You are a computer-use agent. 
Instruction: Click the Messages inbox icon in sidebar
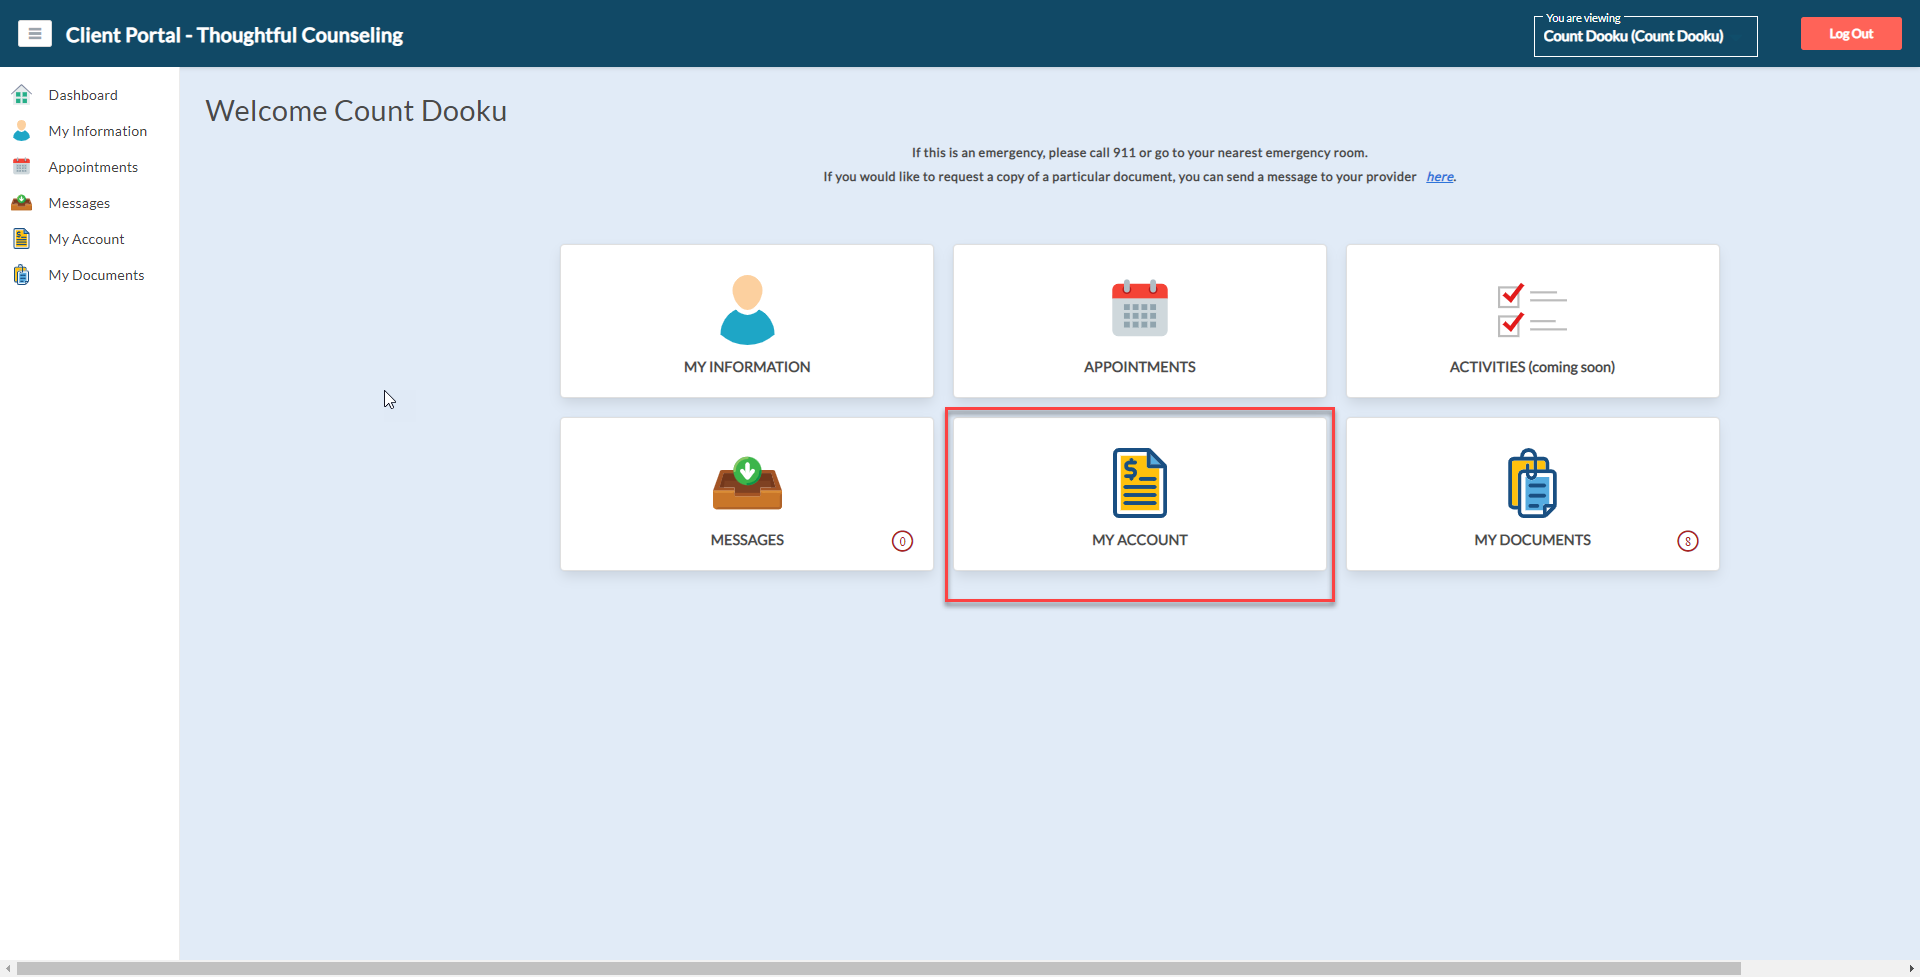(21, 203)
